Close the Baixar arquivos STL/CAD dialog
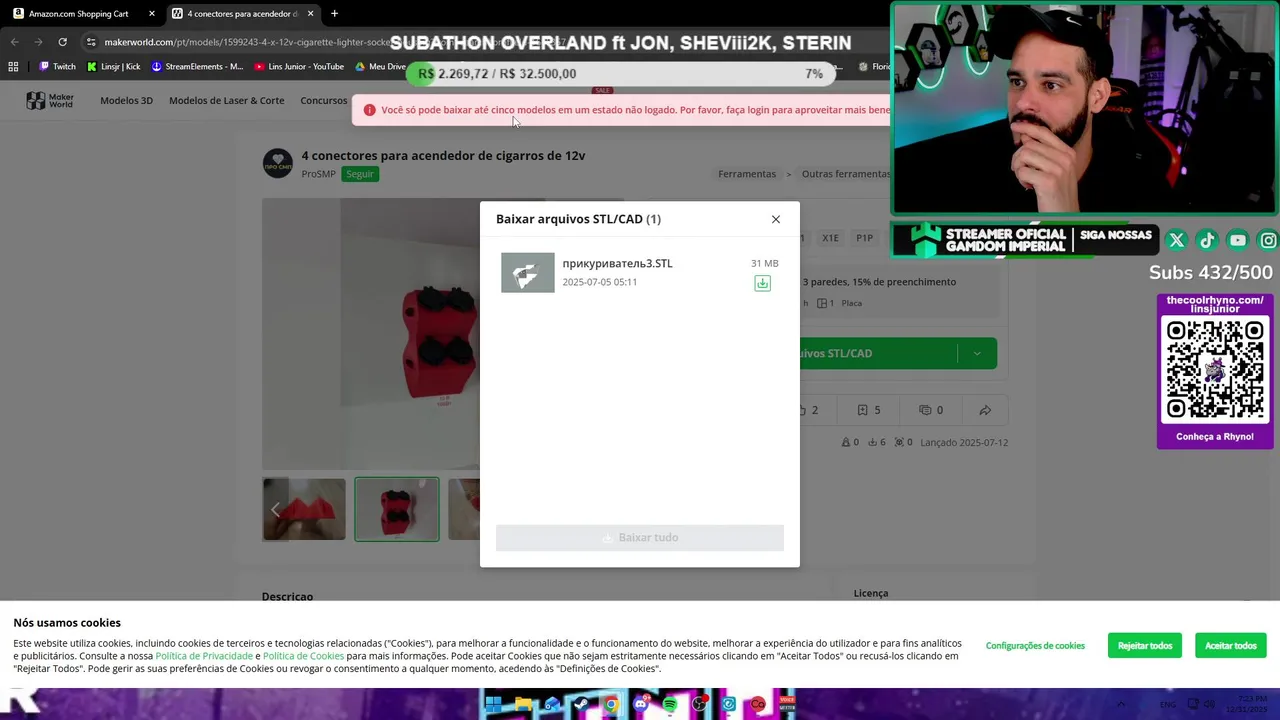Screen dimensions: 1280x720 [775, 219]
